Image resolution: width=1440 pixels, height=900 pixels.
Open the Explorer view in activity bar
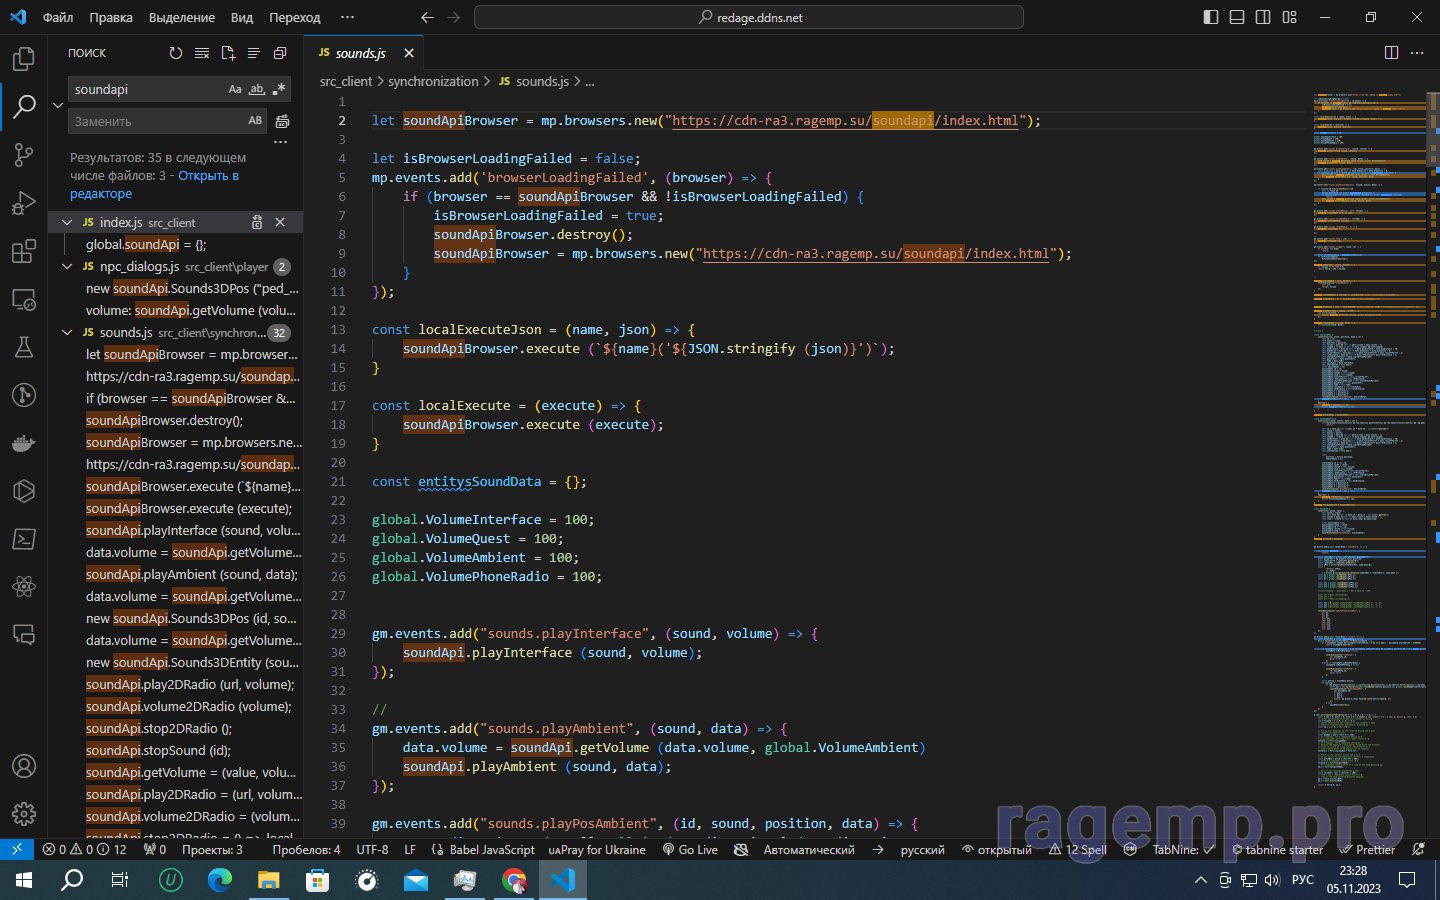(x=23, y=59)
